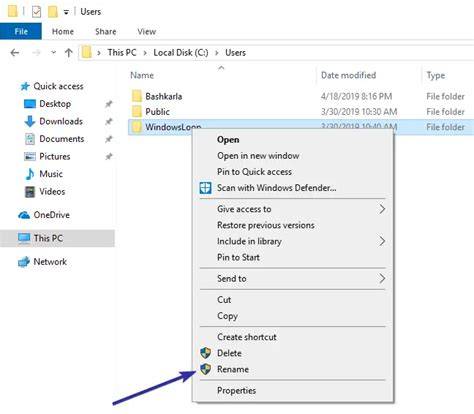Select the Public folder
The image size is (474, 414).
pyautogui.click(x=157, y=112)
